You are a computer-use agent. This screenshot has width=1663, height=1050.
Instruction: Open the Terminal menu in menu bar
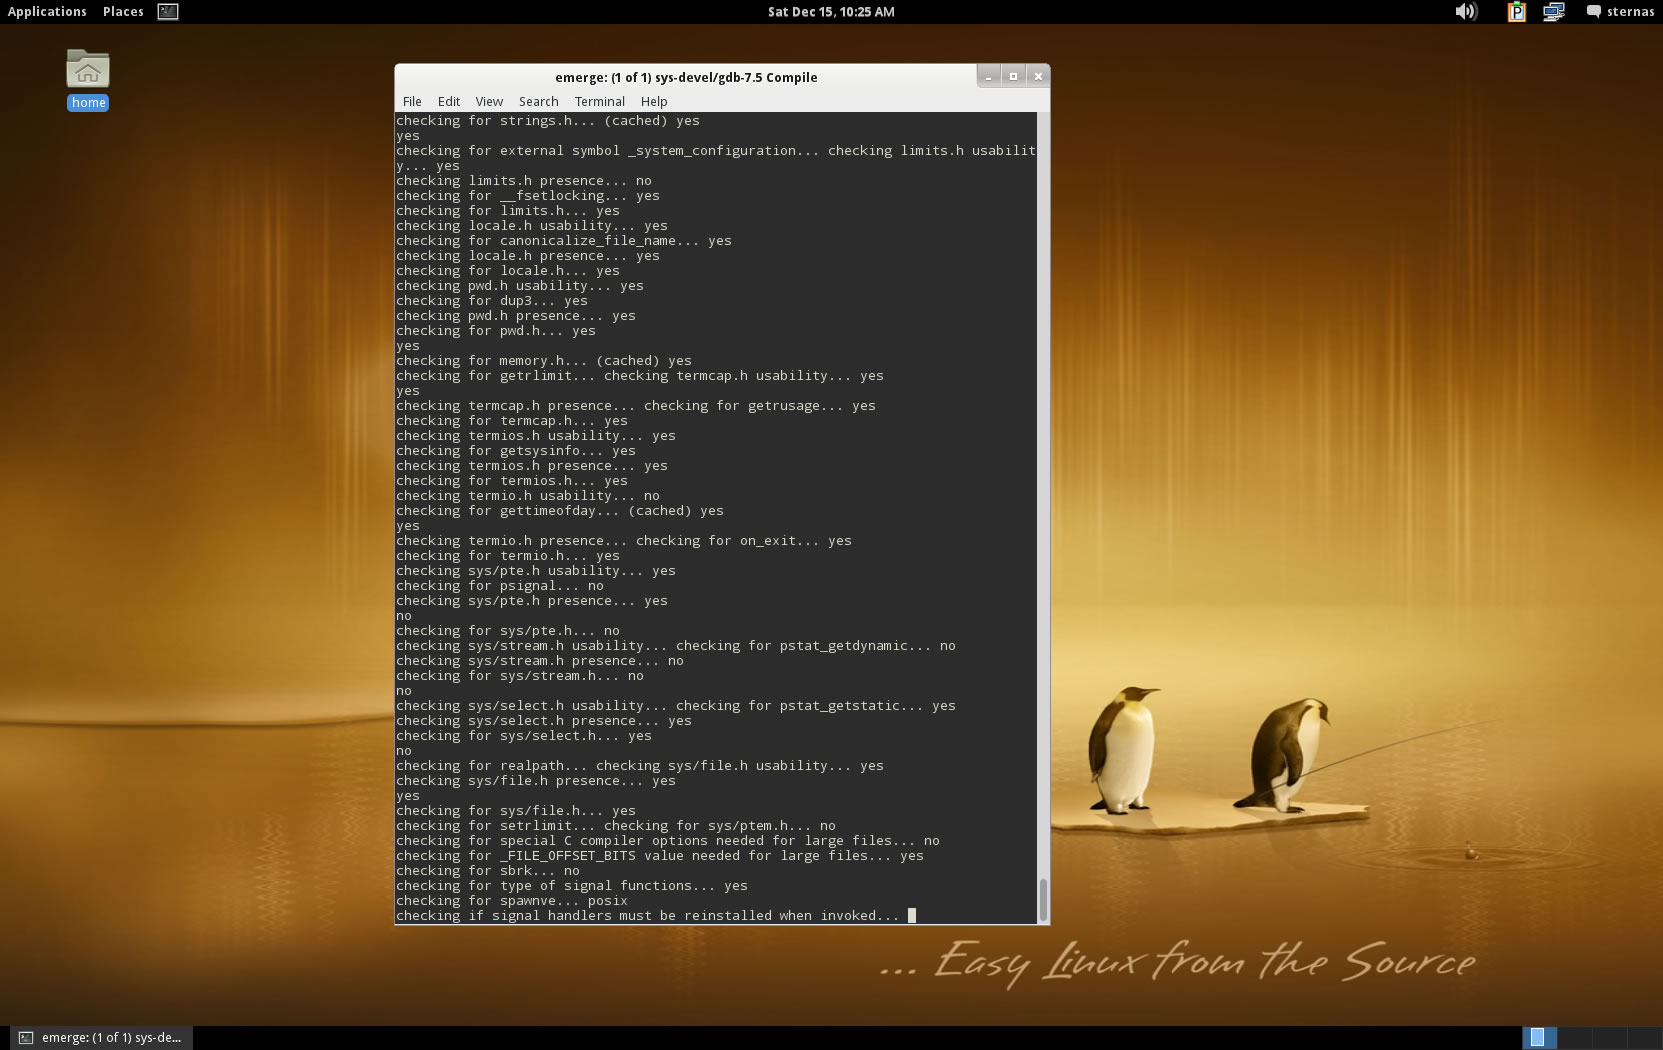pyautogui.click(x=600, y=101)
